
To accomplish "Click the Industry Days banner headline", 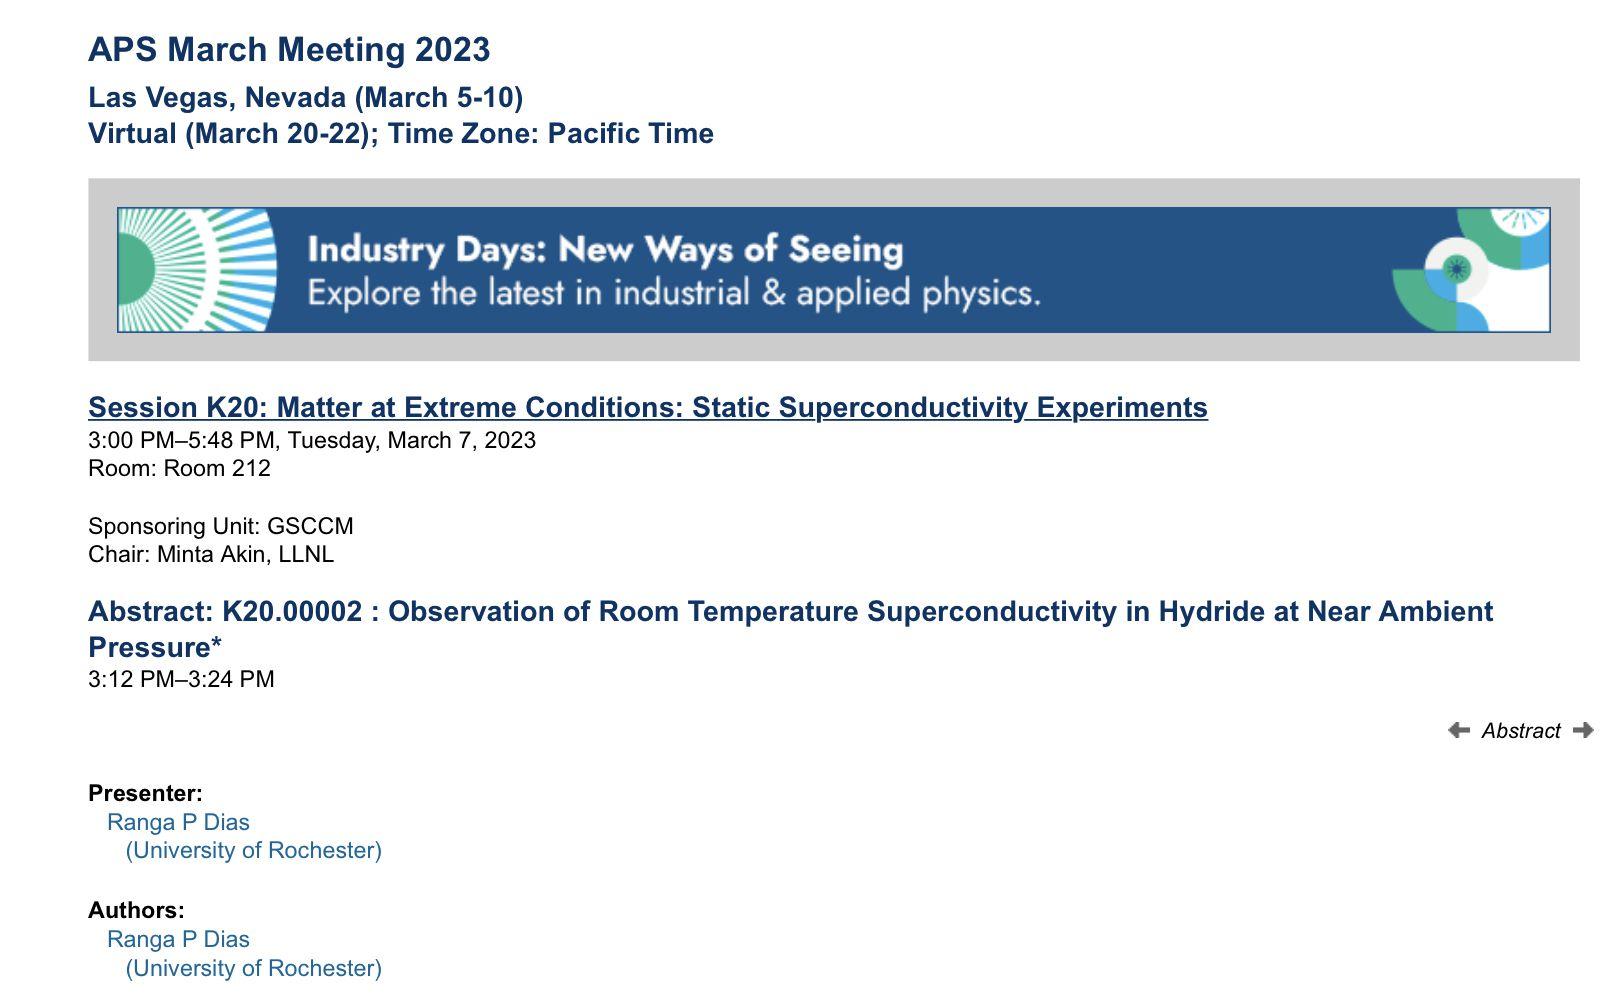I will point(605,249).
